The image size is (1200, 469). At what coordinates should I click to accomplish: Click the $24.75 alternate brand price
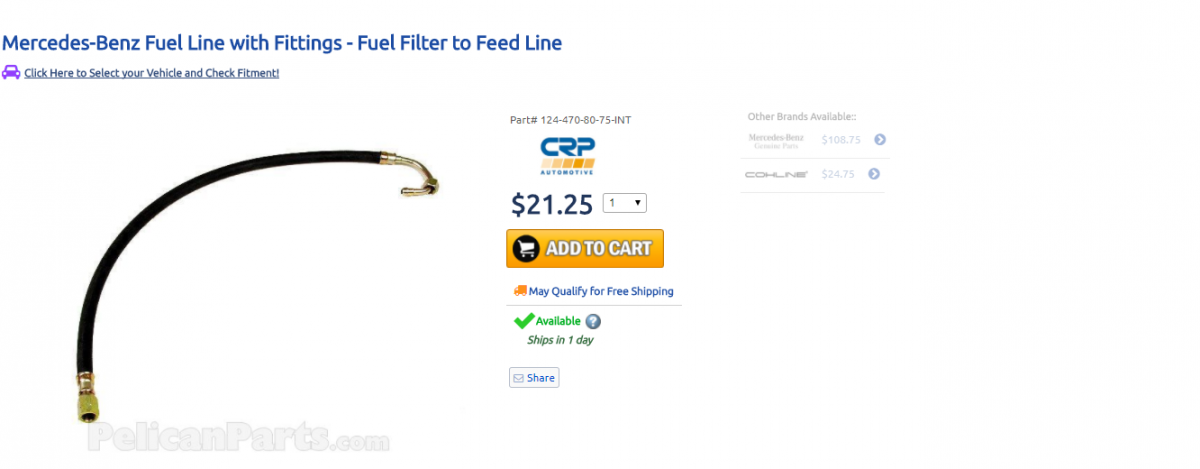(838, 174)
